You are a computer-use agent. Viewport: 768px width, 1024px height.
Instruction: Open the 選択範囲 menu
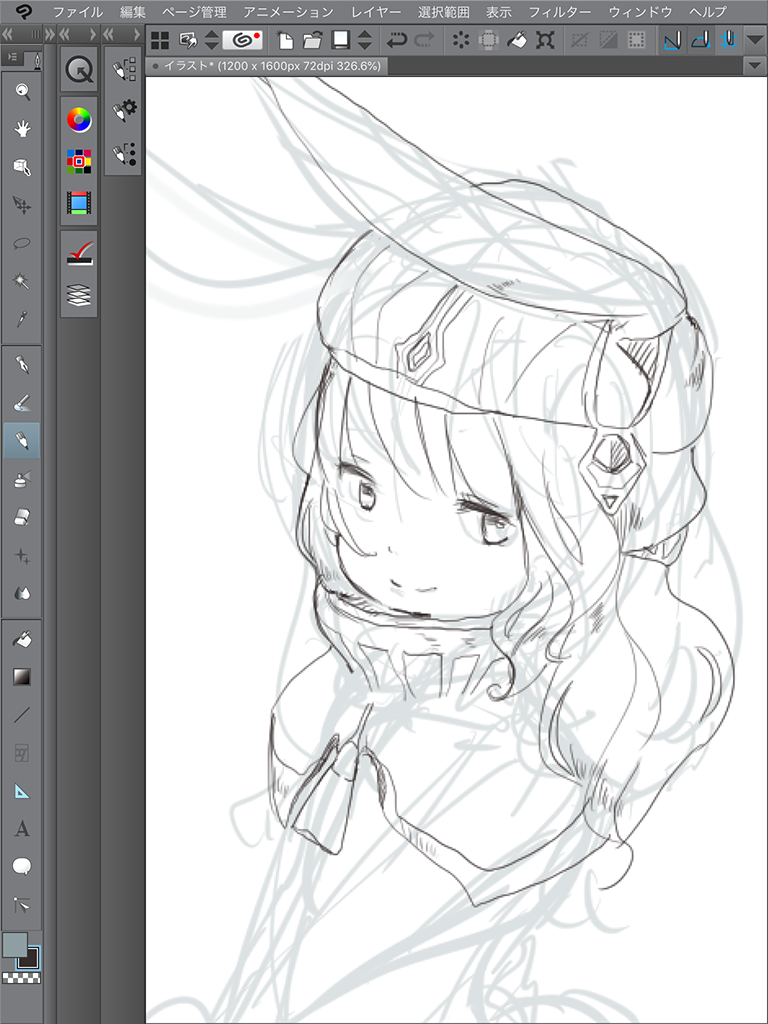443,12
